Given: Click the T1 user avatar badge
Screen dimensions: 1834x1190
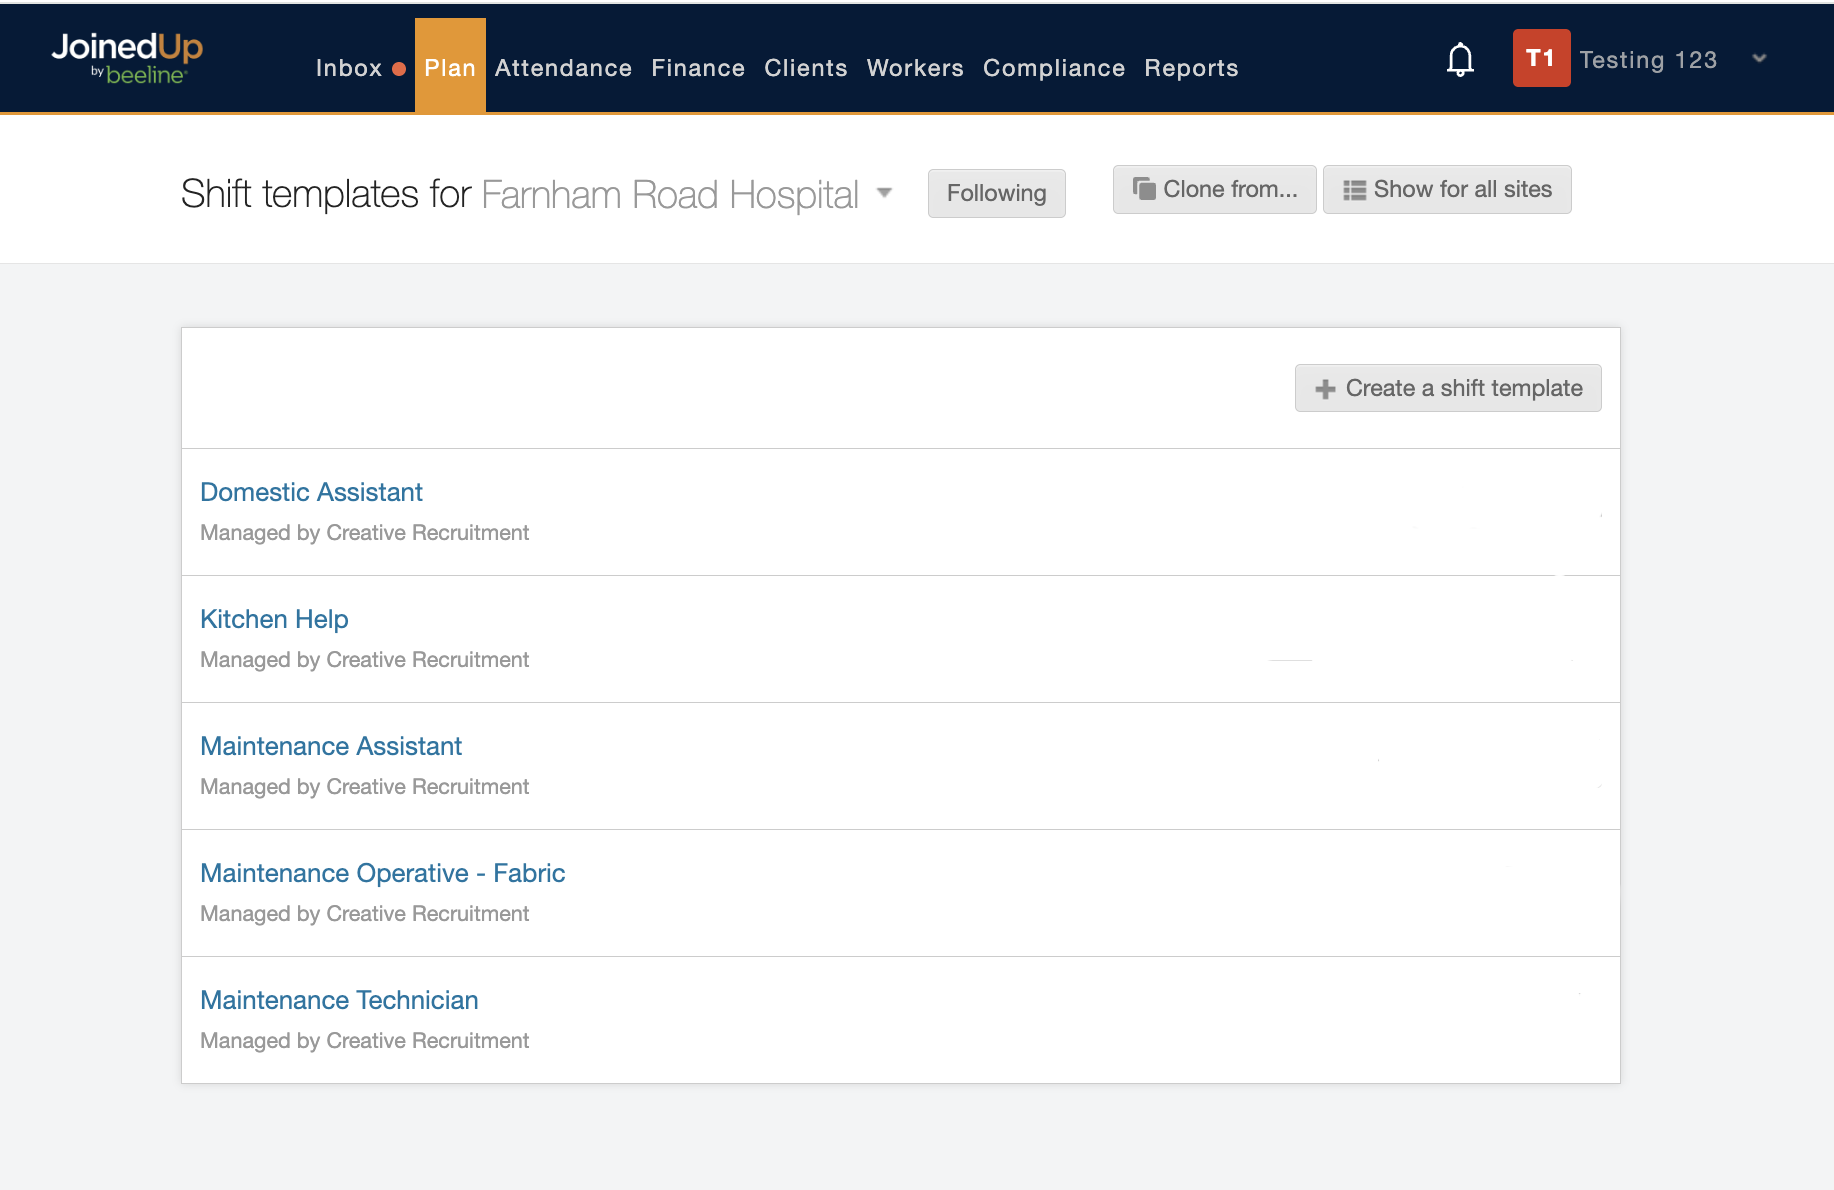Looking at the screenshot, I should tap(1540, 59).
